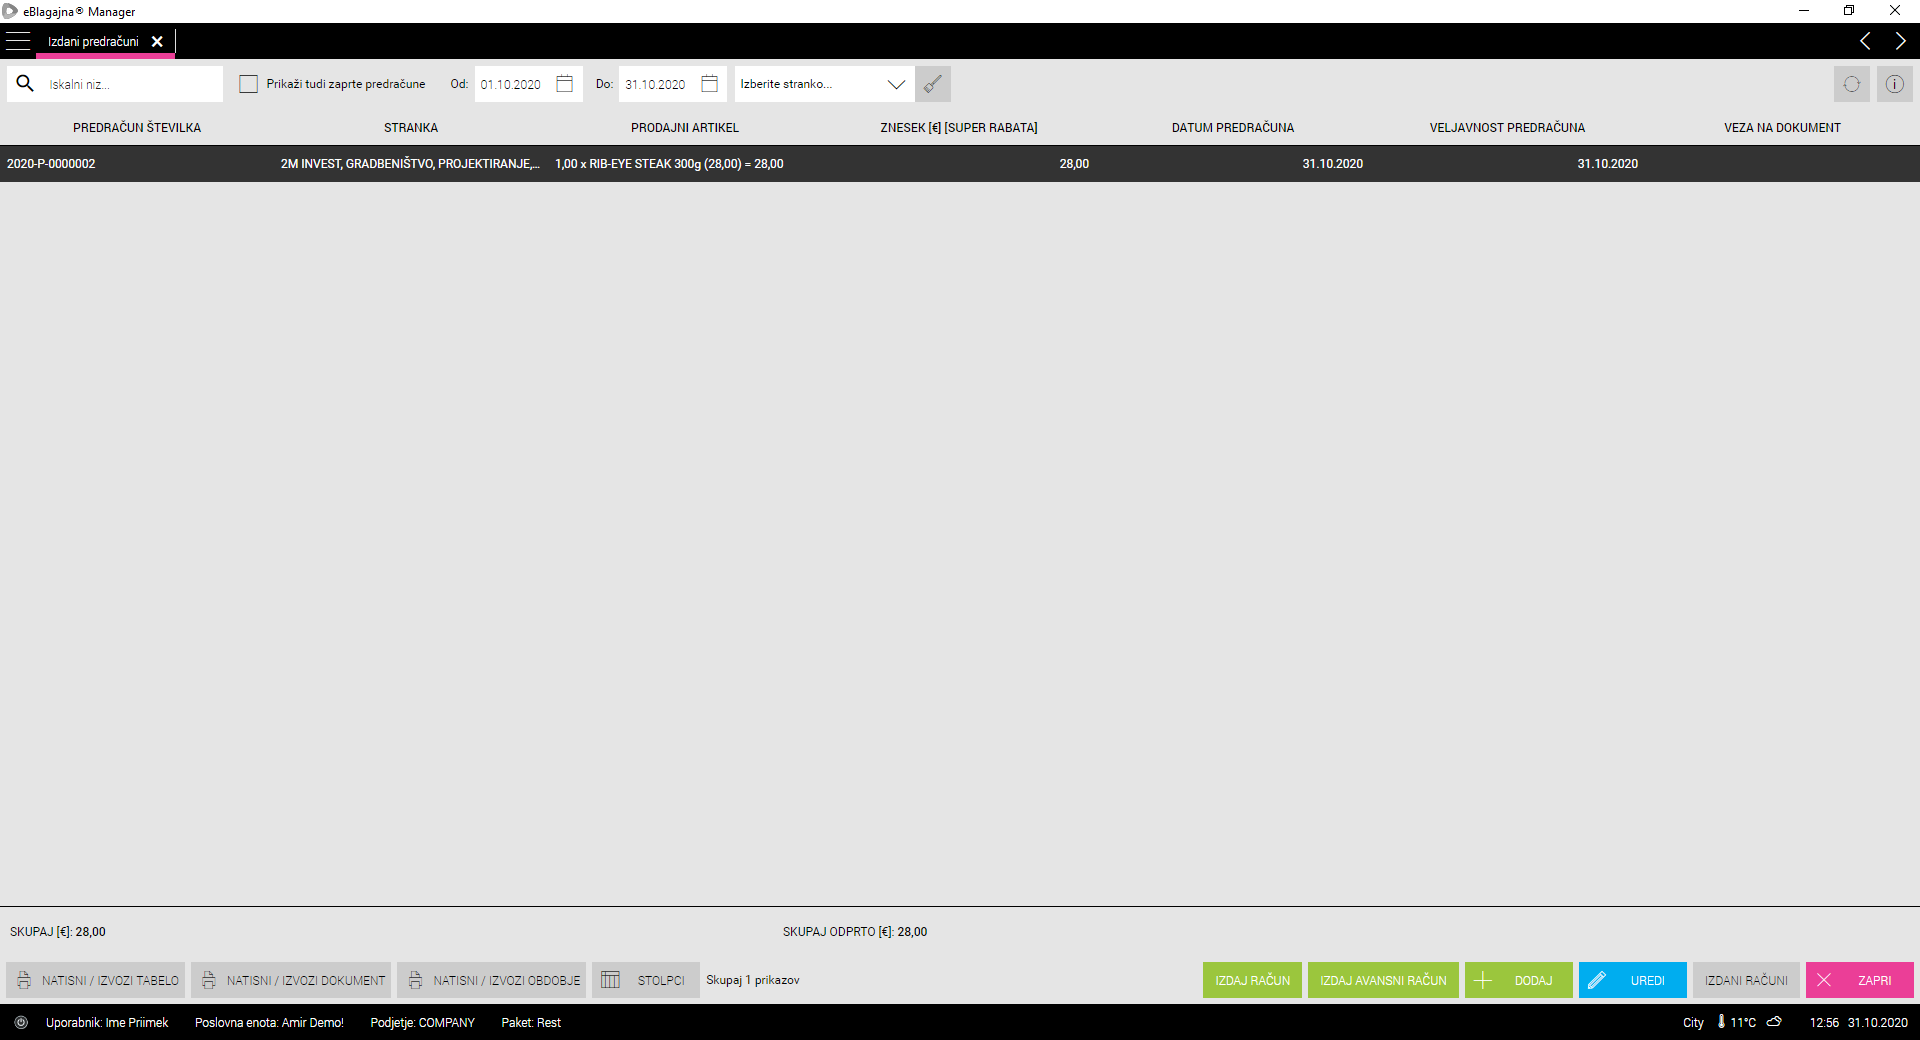Open Stolpci column settings
Screen dimensions: 1920x1040
645,980
